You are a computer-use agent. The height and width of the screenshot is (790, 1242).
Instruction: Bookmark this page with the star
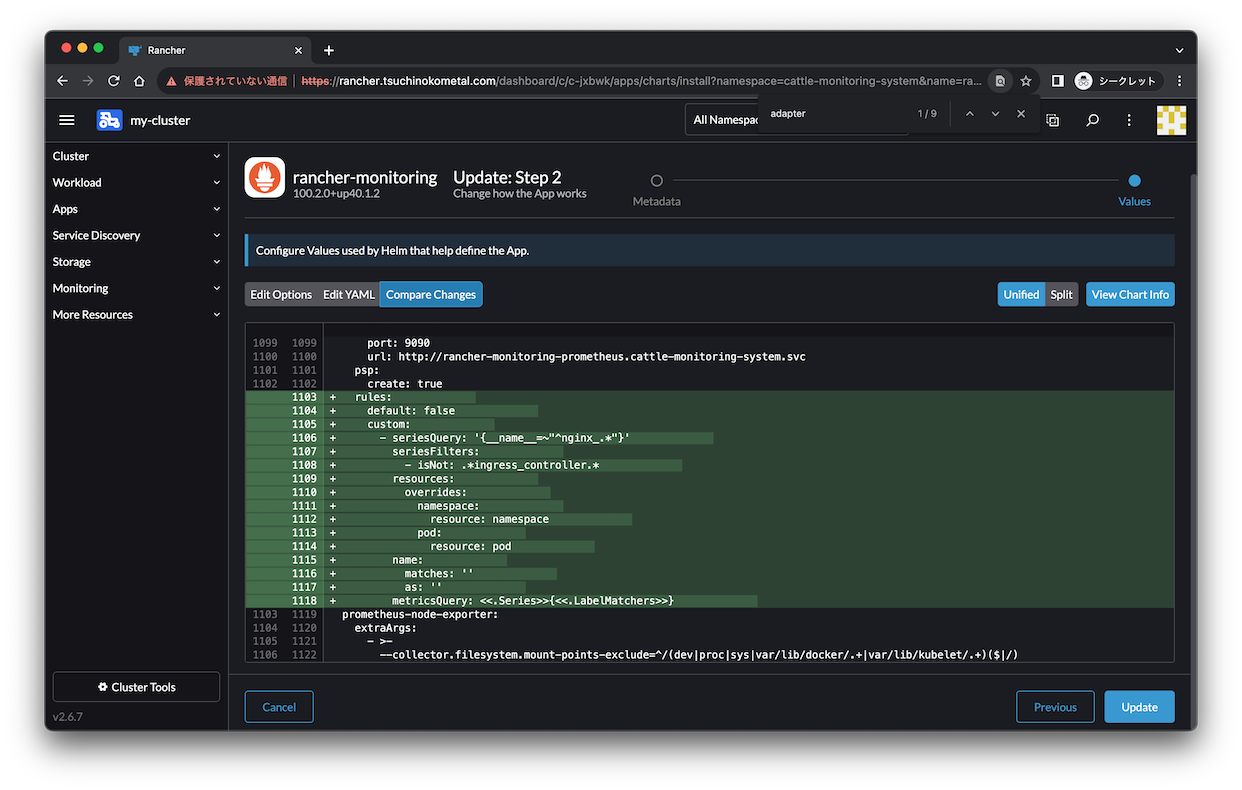[1026, 81]
